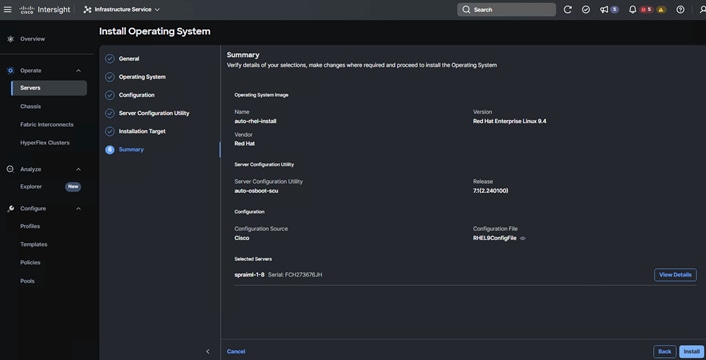Open the requests checkmark icon

point(586,9)
